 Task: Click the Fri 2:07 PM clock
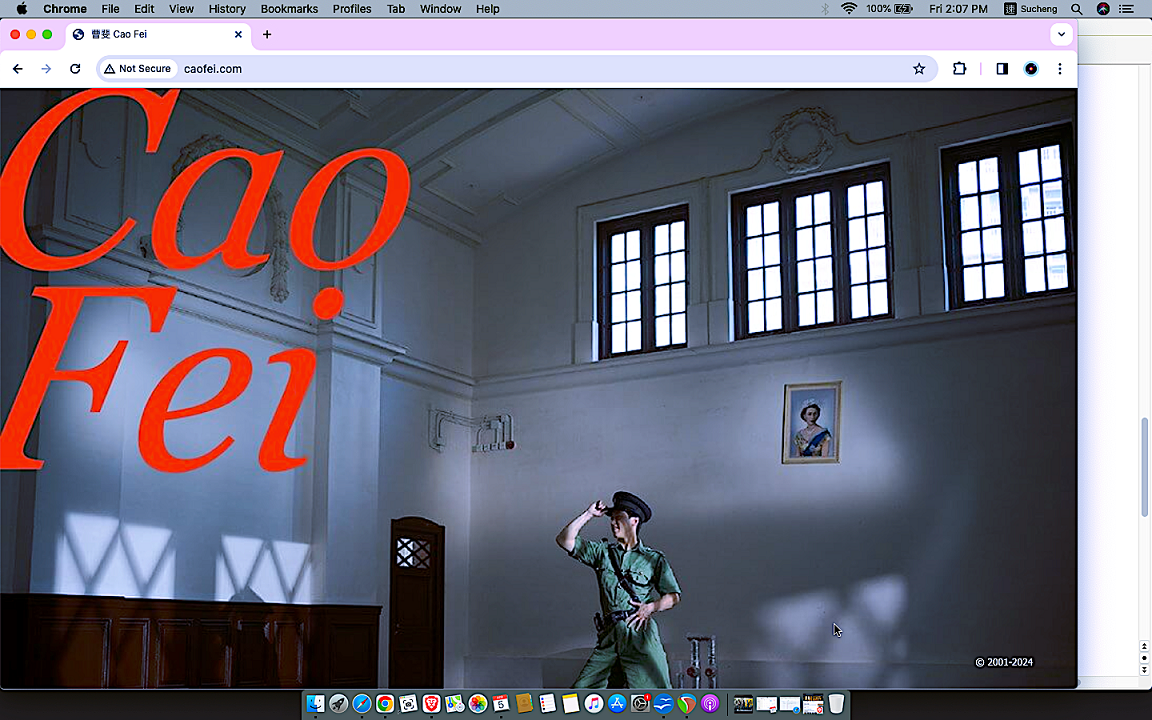pos(958,9)
